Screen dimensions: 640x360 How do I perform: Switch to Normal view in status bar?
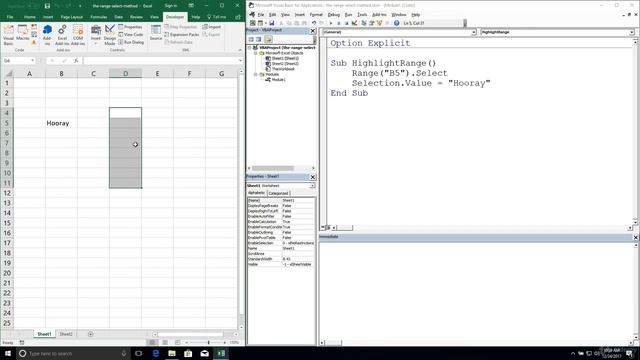click(152, 342)
